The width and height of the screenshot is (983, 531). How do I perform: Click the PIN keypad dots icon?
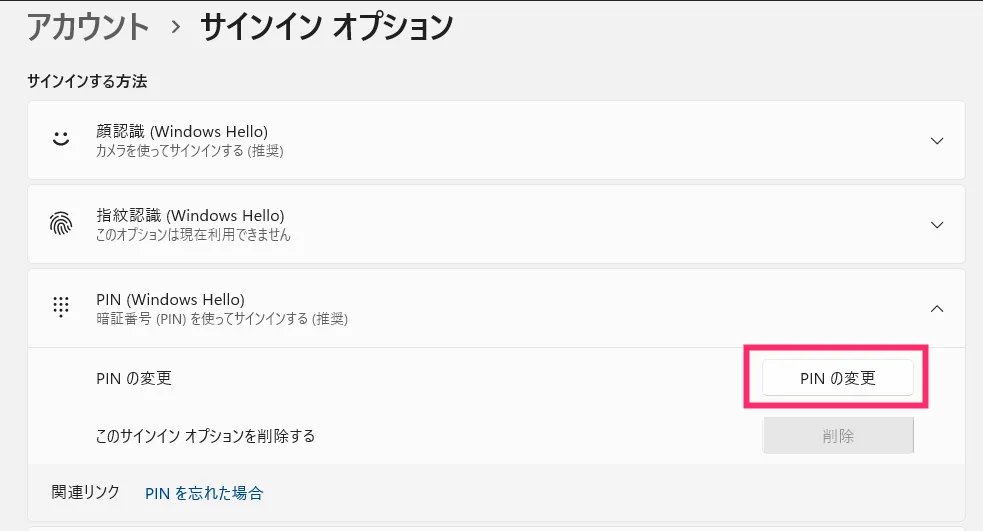(x=62, y=308)
